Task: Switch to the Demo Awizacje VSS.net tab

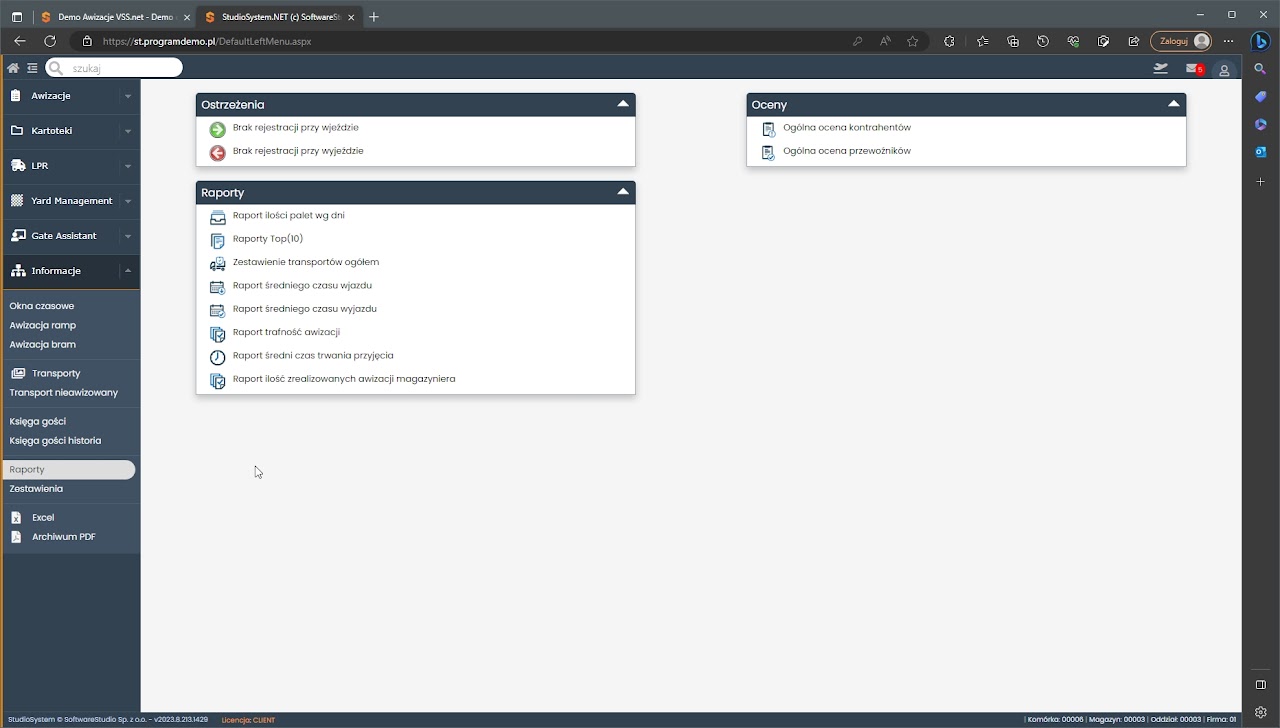Action: pos(110,17)
